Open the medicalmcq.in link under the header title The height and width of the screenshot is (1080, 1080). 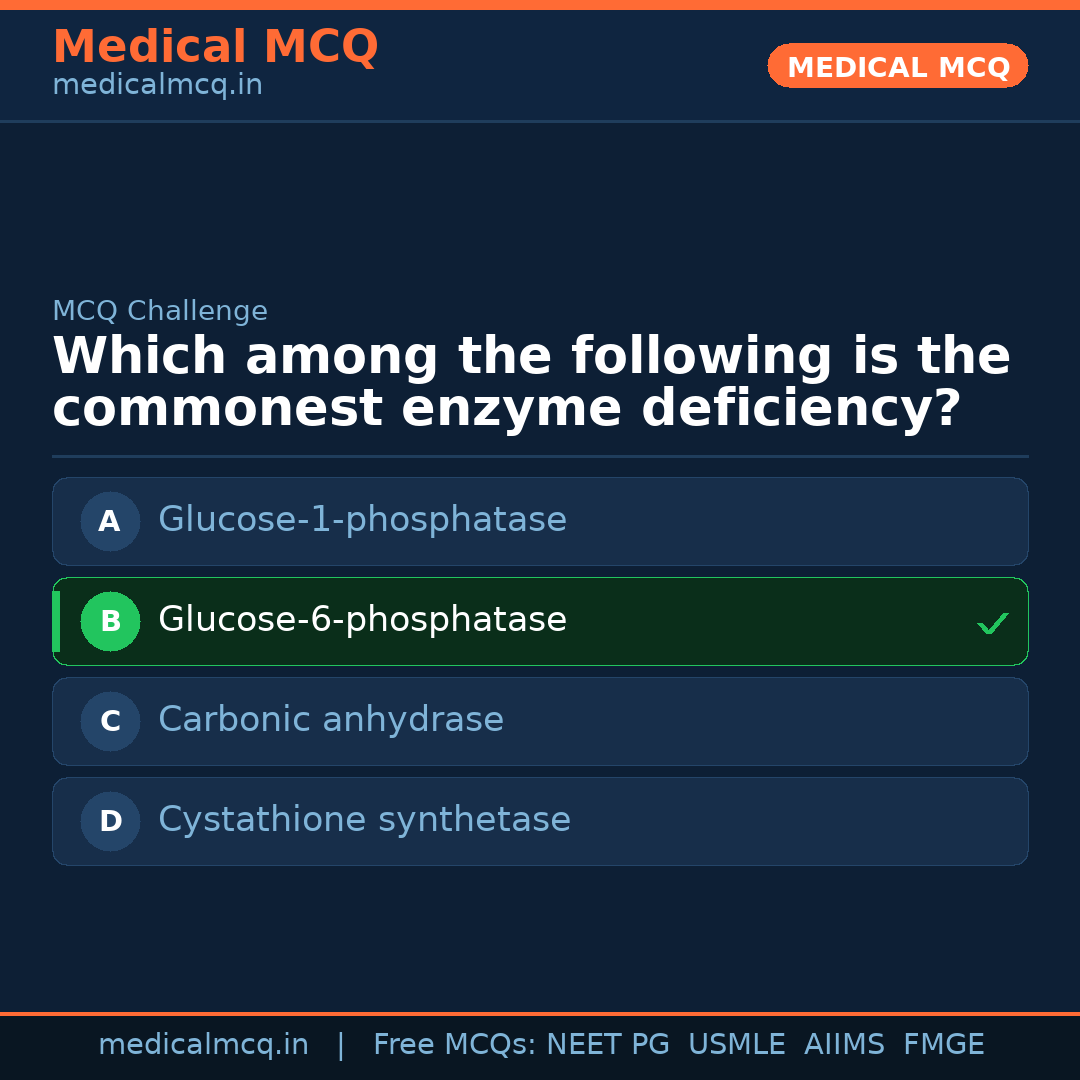coord(157,86)
